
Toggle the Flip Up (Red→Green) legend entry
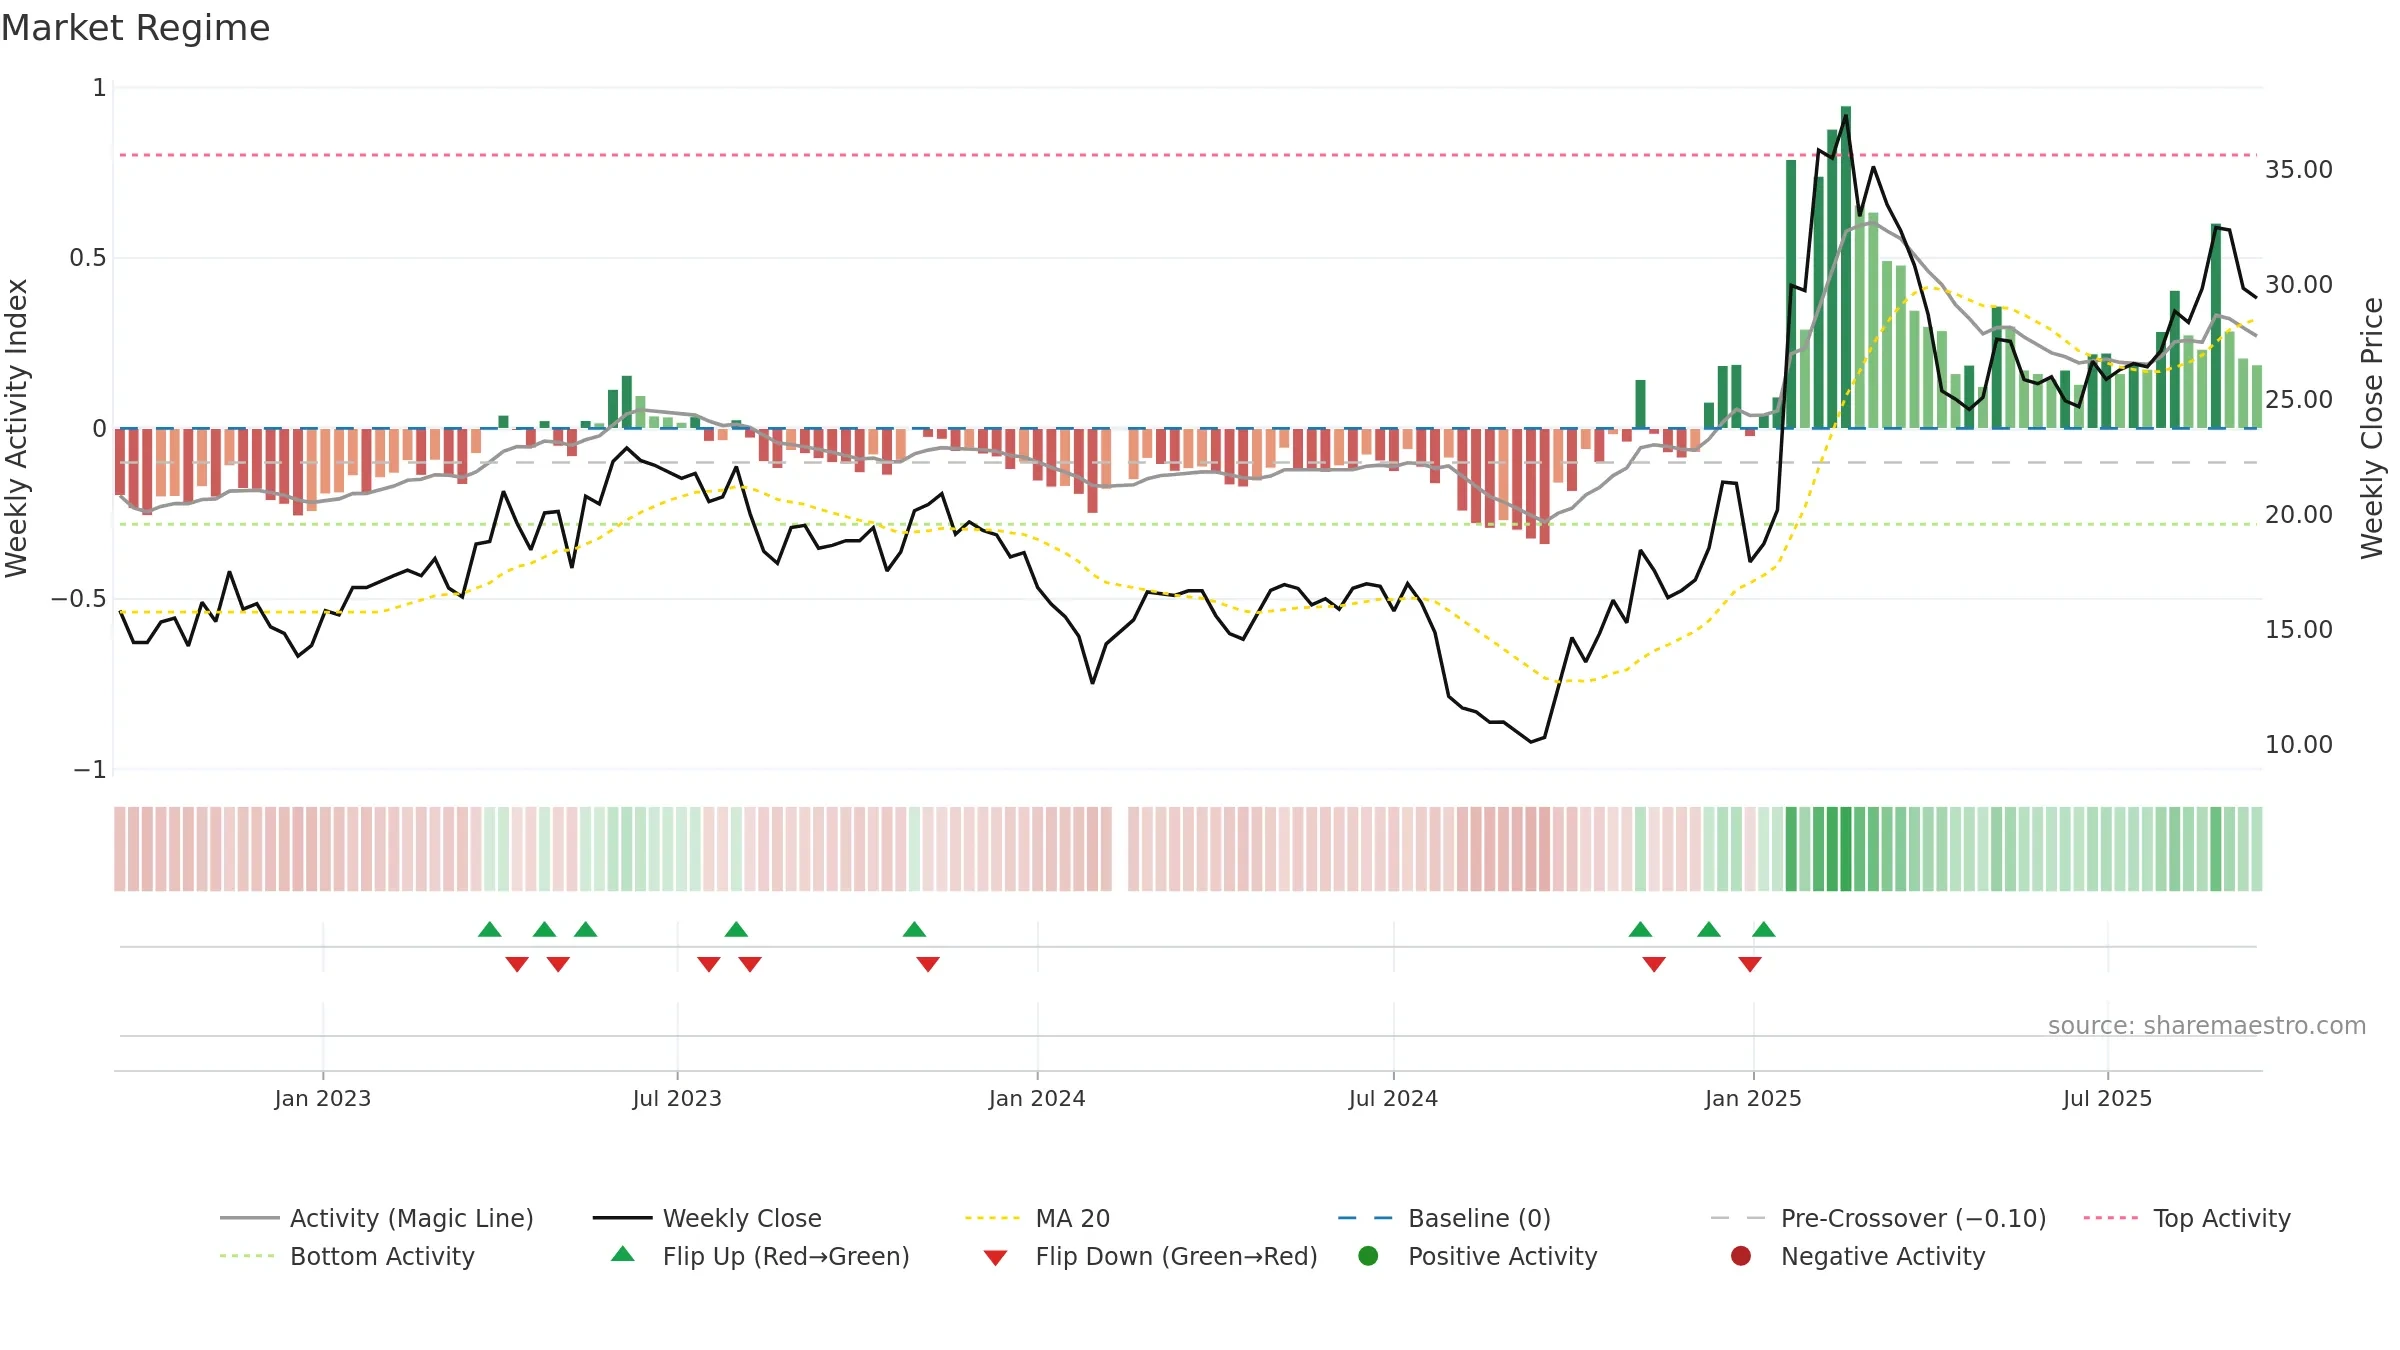[x=760, y=1256]
